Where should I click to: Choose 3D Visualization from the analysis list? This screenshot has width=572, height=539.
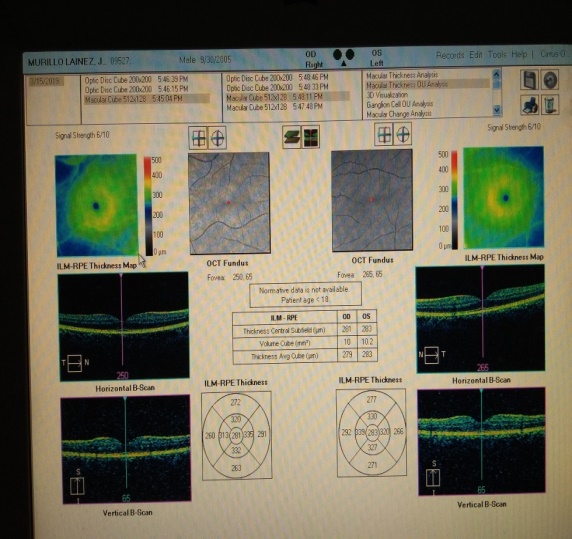coord(387,94)
